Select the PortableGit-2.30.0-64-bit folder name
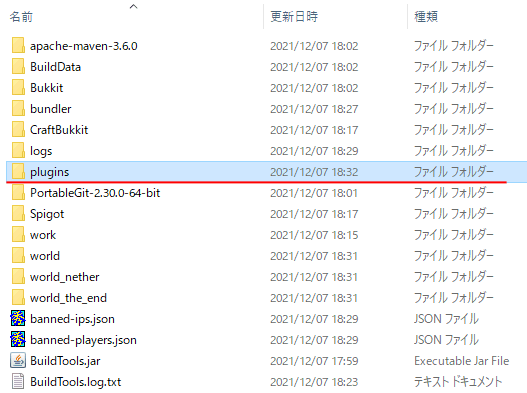Image resolution: width=527 pixels, height=393 pixels. [95, 193]
